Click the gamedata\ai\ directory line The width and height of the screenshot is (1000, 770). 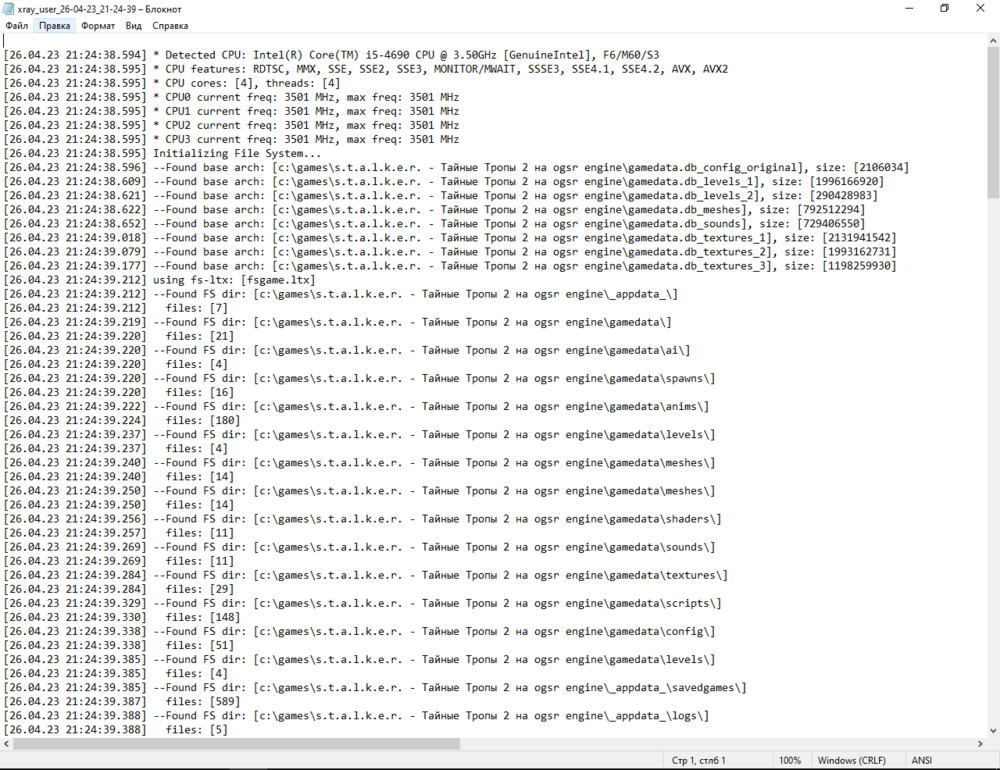pyautogui.click(x=347, y=350)
